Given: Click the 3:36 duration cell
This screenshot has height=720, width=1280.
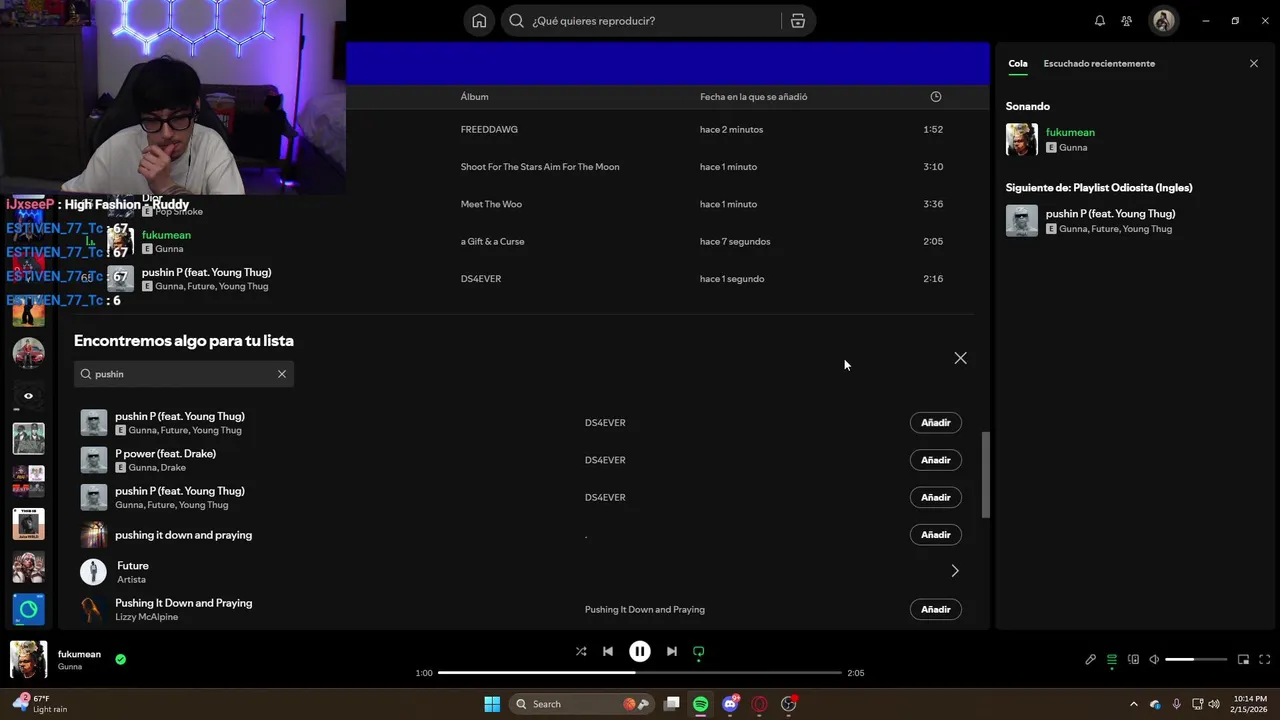Looking at the screenshot, I should [x=933, y=204].
